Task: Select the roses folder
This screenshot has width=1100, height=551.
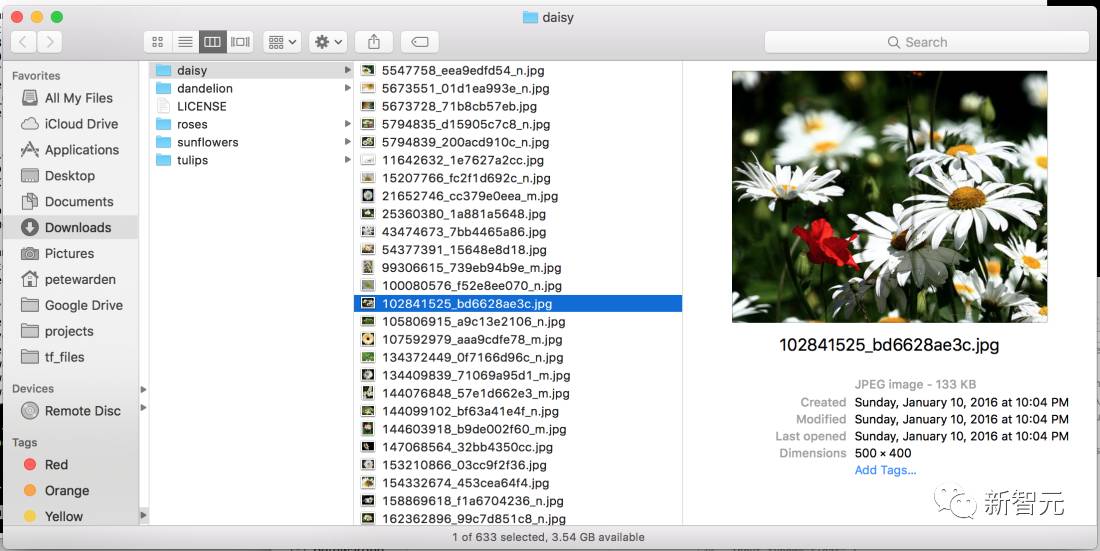Action: [x=251, y=124]
